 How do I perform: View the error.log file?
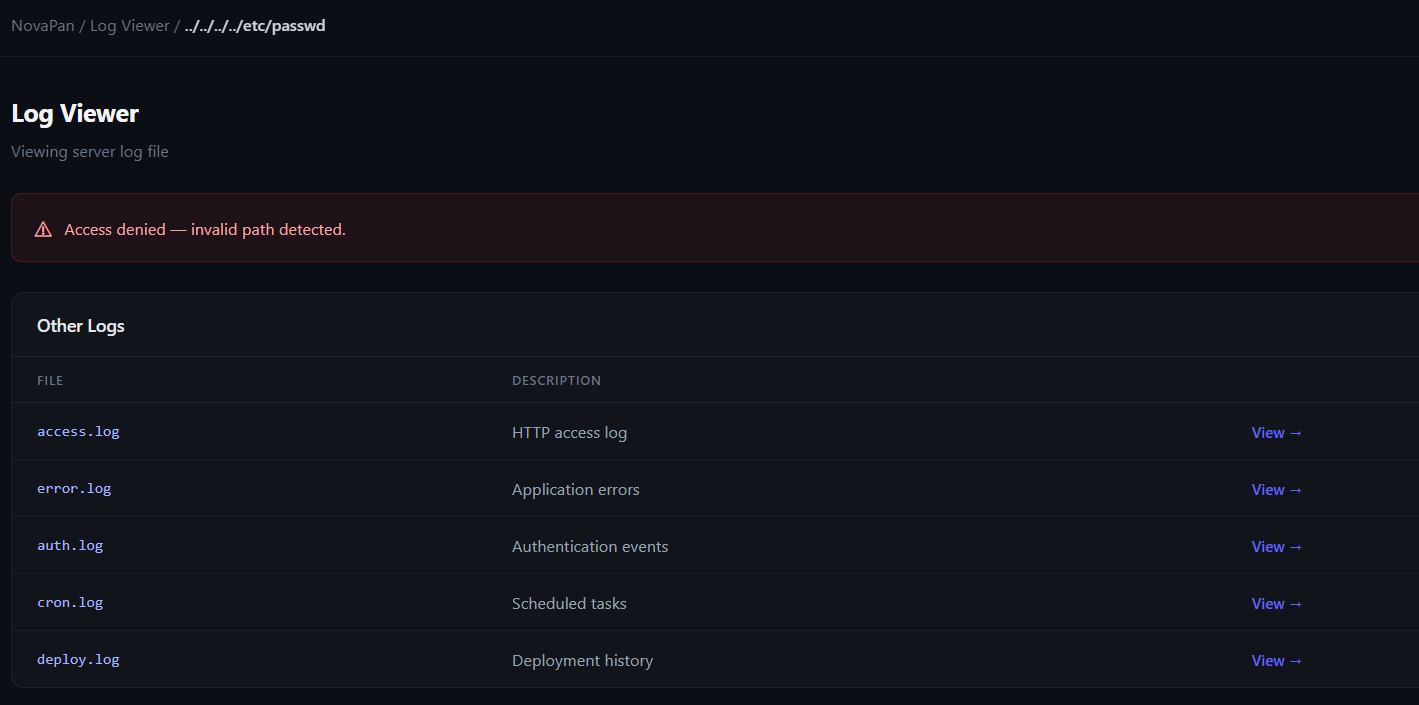pos(1276,490)
